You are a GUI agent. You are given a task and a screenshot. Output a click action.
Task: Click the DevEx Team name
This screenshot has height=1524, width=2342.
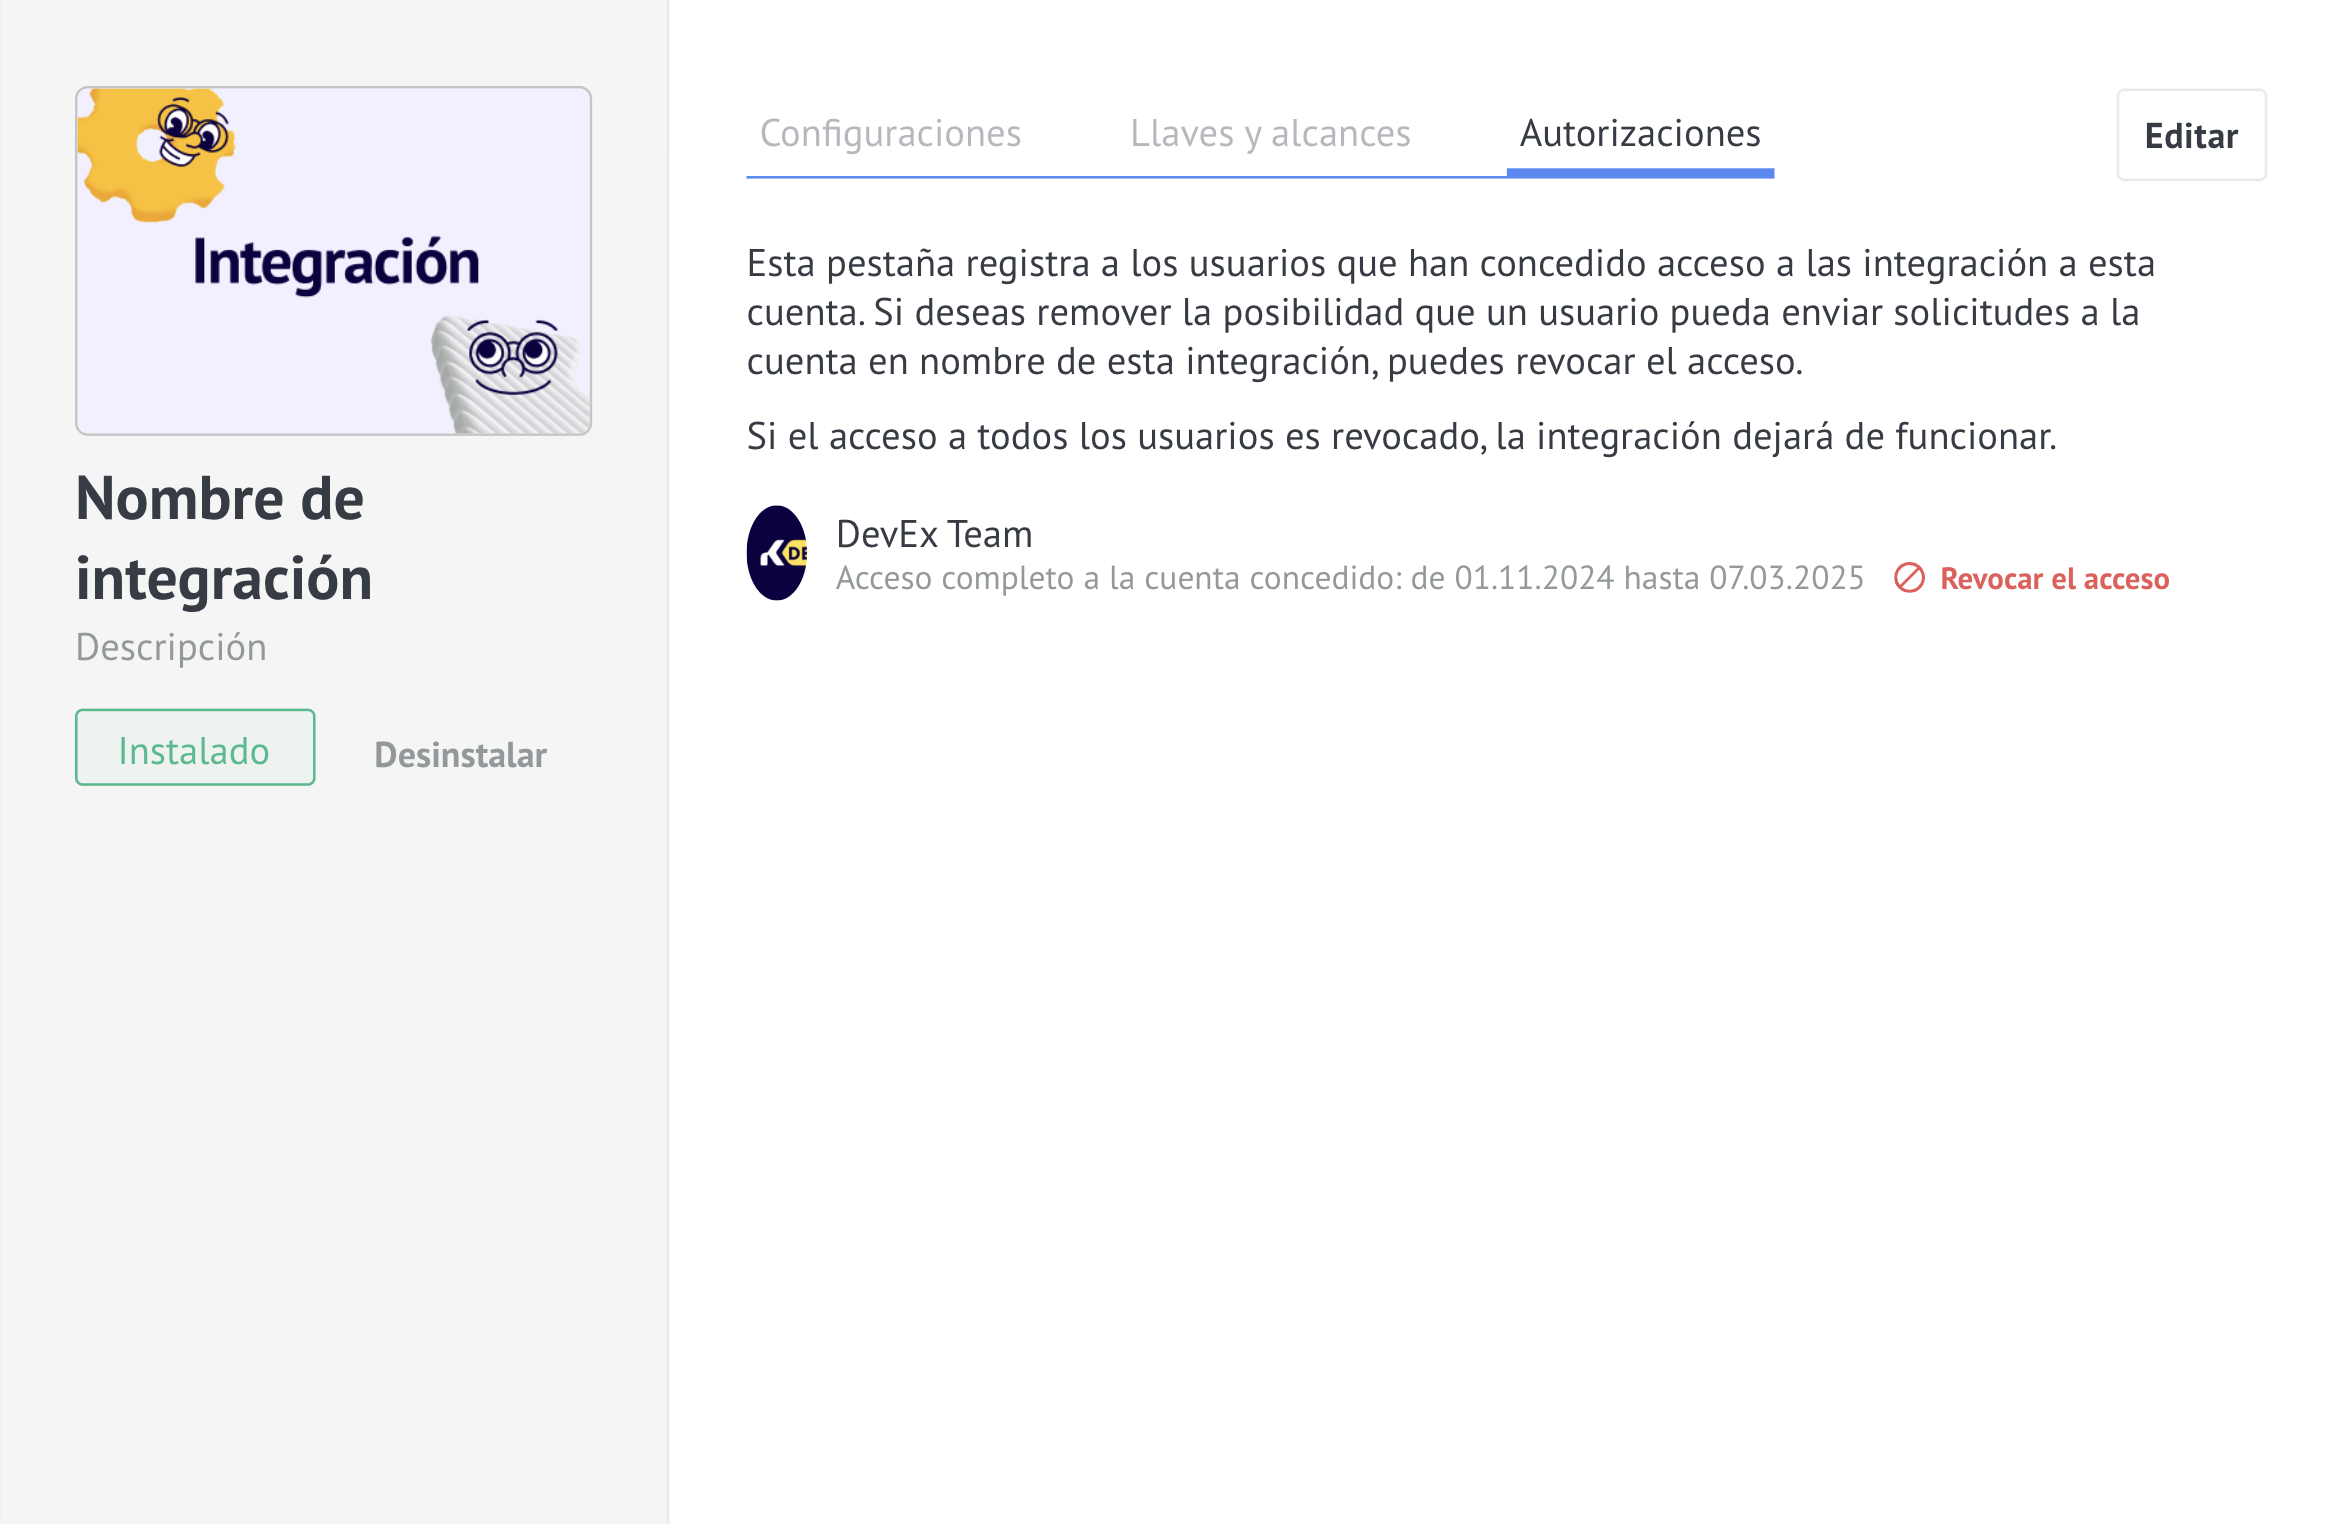pos(934,534)
